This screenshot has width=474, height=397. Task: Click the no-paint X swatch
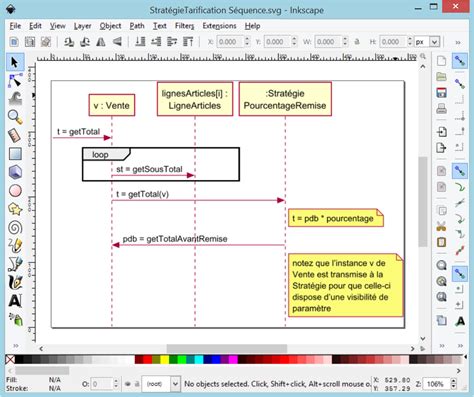[x=10, y=359]
